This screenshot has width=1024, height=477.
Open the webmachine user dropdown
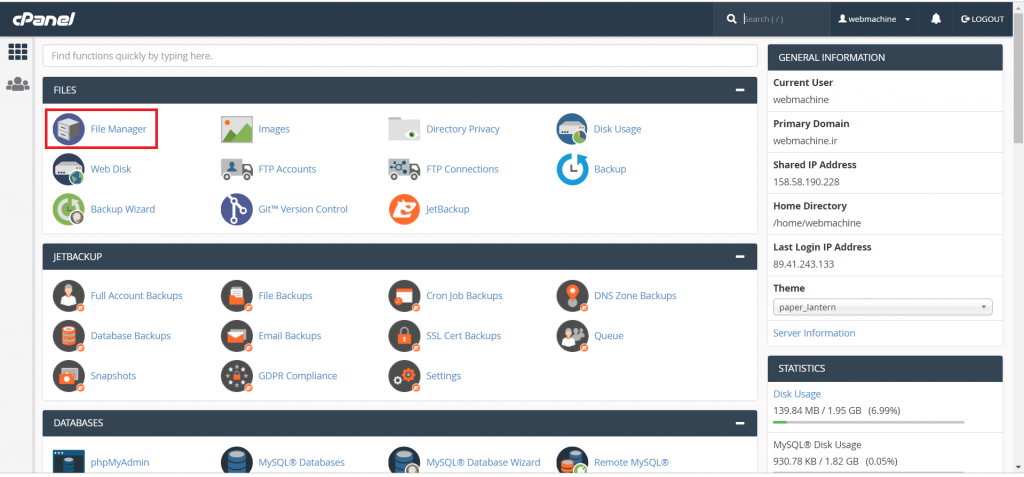pyautogui.click(x=874, y=19)
